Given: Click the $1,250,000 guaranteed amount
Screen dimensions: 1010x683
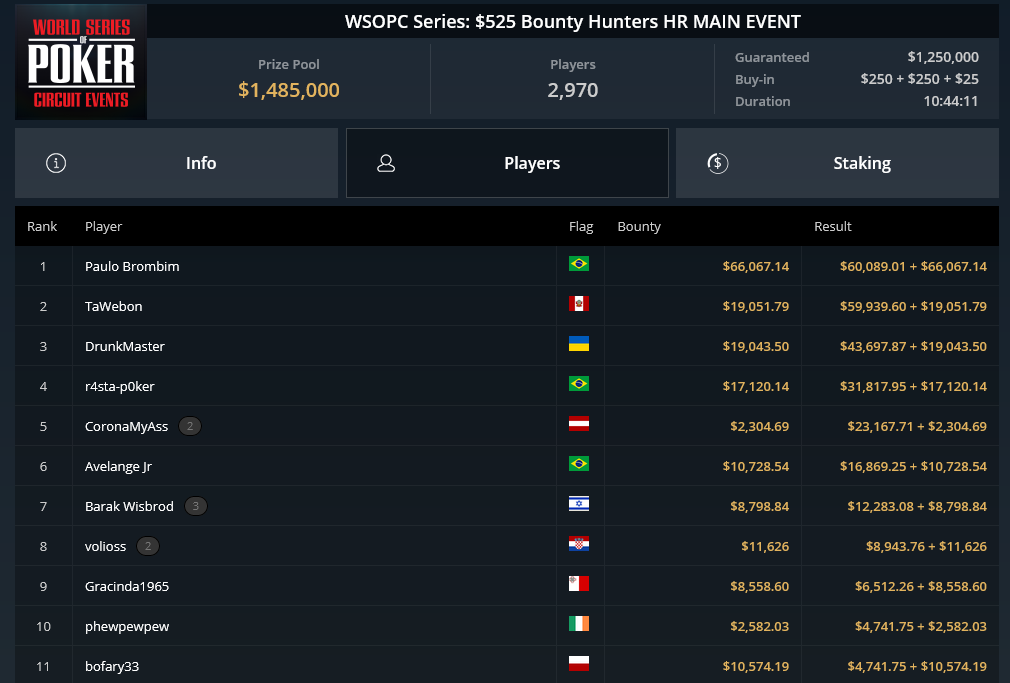Looking at the screenshot, I should [943, 57].
